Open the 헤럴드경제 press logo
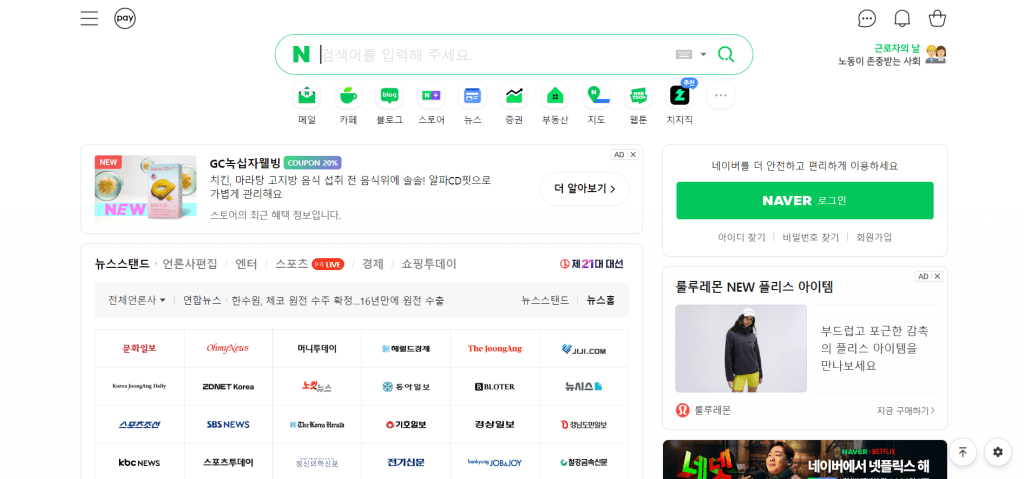Screen dimensions: 1024x479 coord(406,348)
